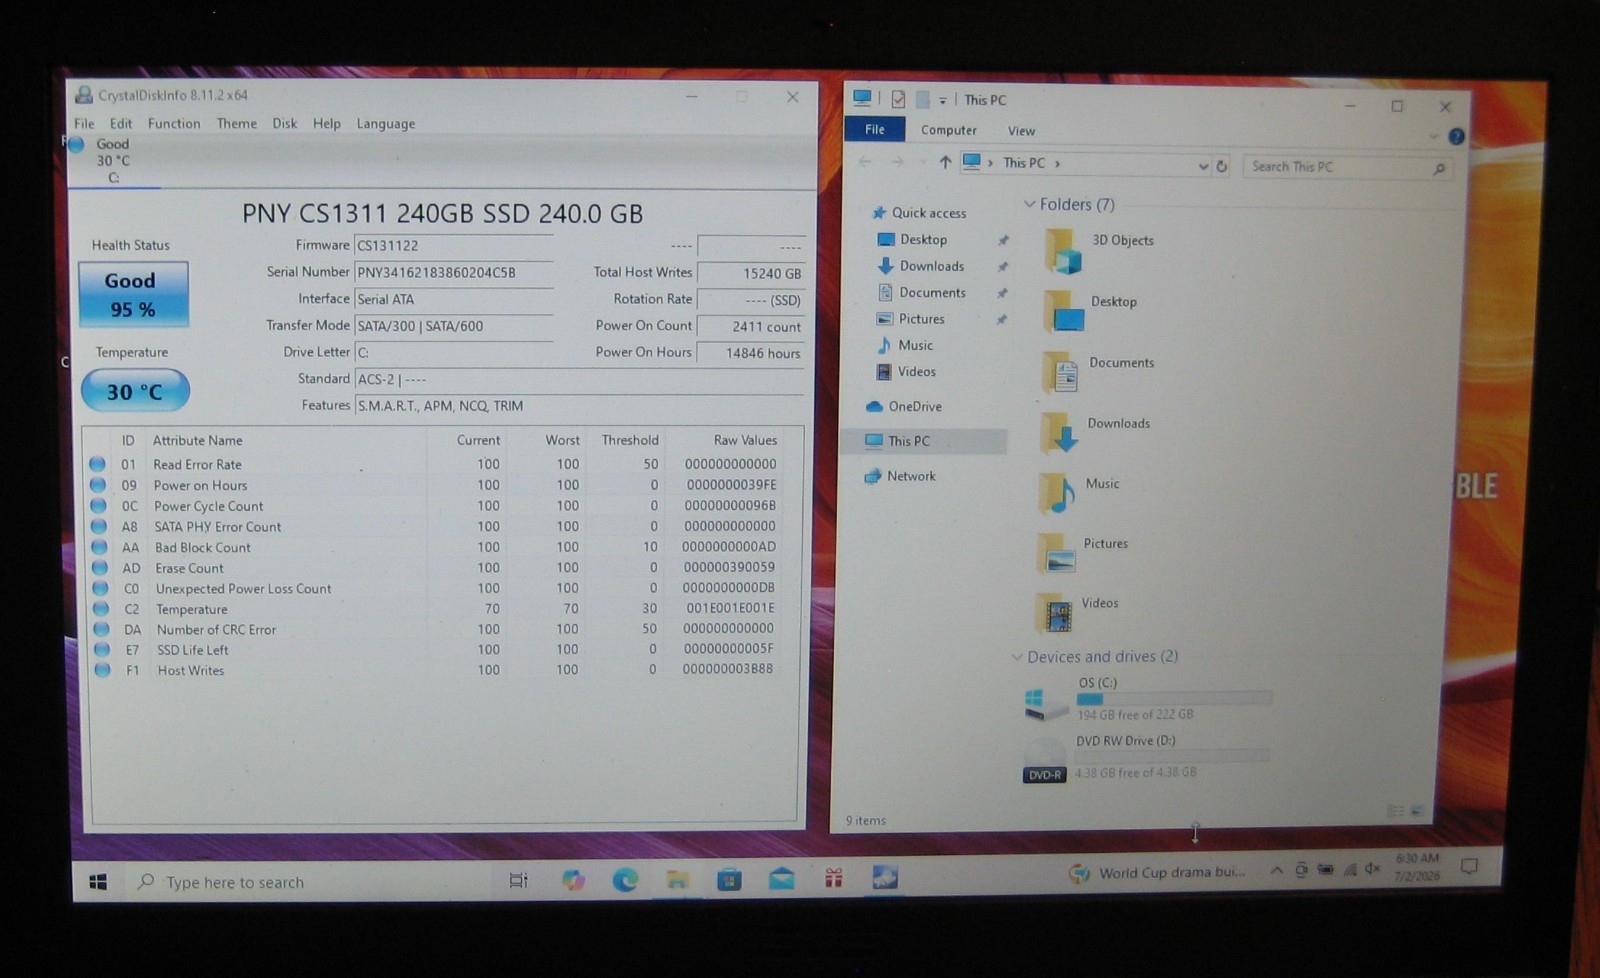Collapse the Folders (7) group
This screenshot has height=978, width=1600.
(x=1029, y=204)
